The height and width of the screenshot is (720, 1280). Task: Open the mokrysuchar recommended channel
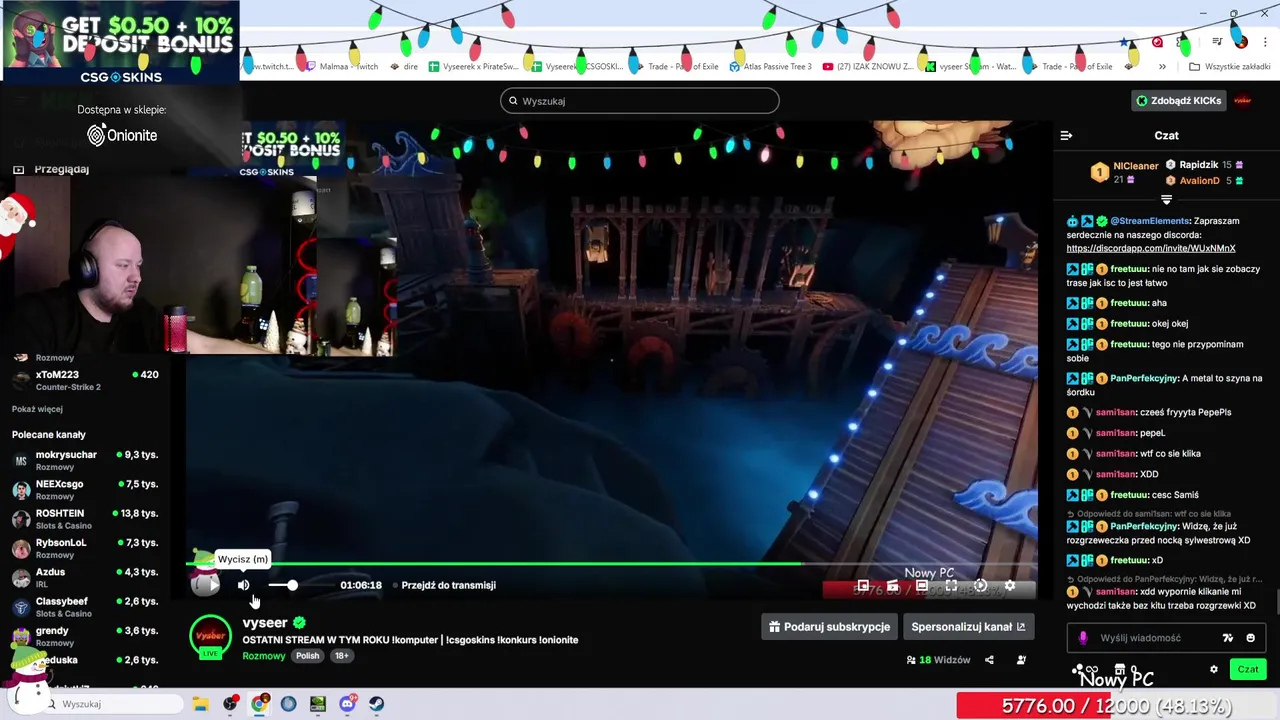point(85,460)
